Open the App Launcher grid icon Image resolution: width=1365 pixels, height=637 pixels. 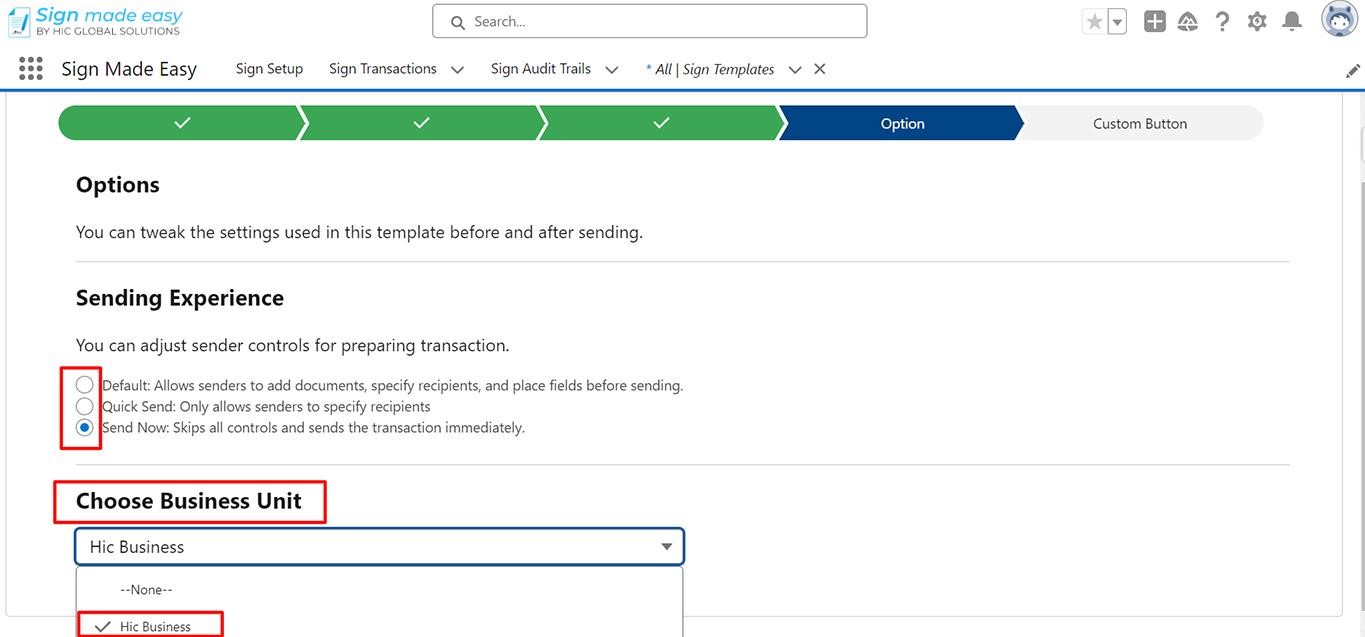31,68
